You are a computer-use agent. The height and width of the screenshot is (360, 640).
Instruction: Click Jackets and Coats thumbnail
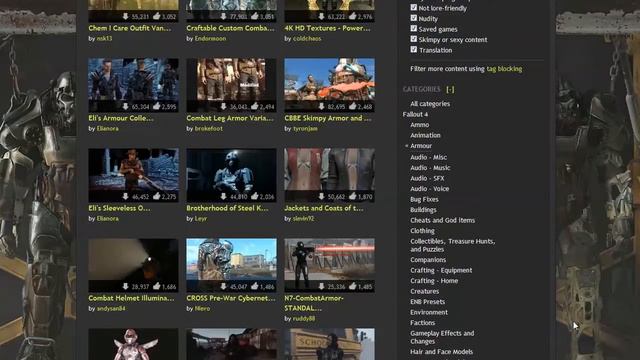pyautogui.click(x=329, y=175)
